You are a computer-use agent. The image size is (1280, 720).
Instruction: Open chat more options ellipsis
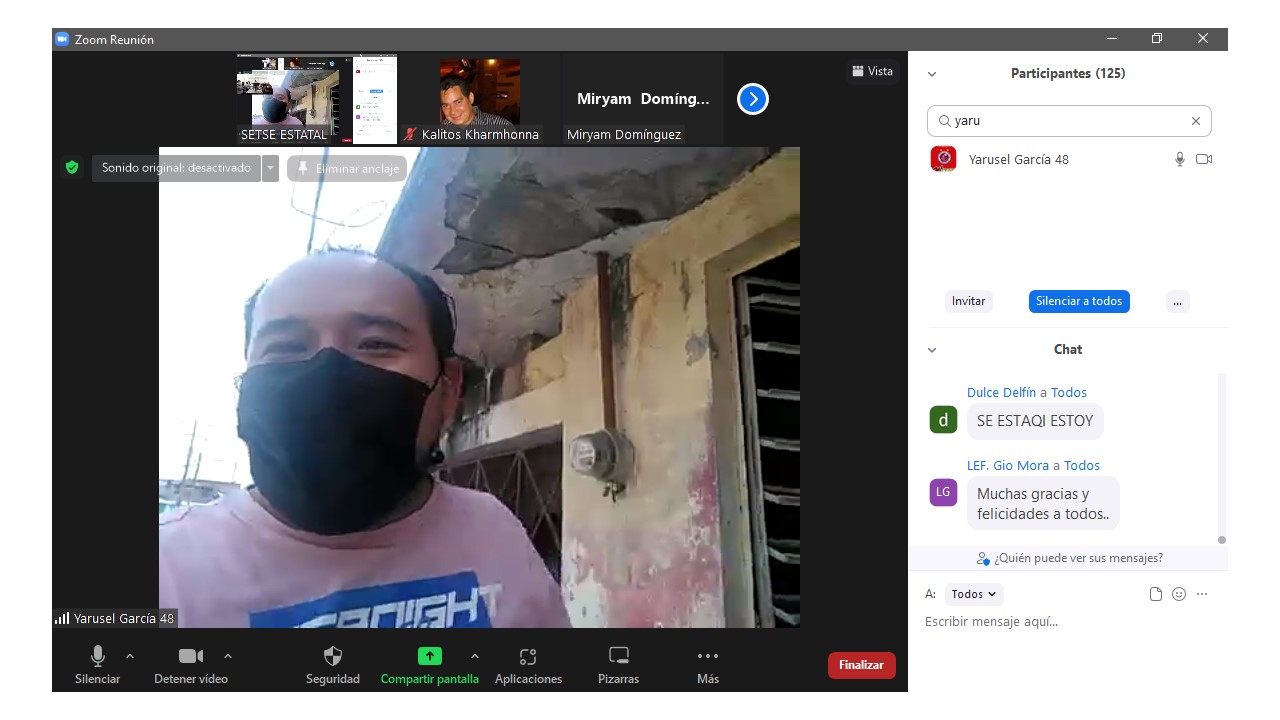1202,594
